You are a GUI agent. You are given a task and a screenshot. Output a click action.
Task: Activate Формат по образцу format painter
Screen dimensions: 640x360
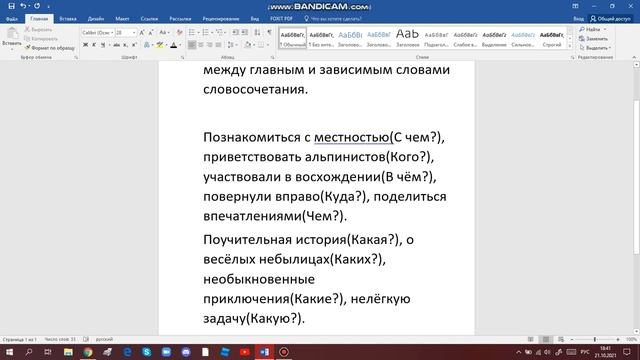(50, 48)
